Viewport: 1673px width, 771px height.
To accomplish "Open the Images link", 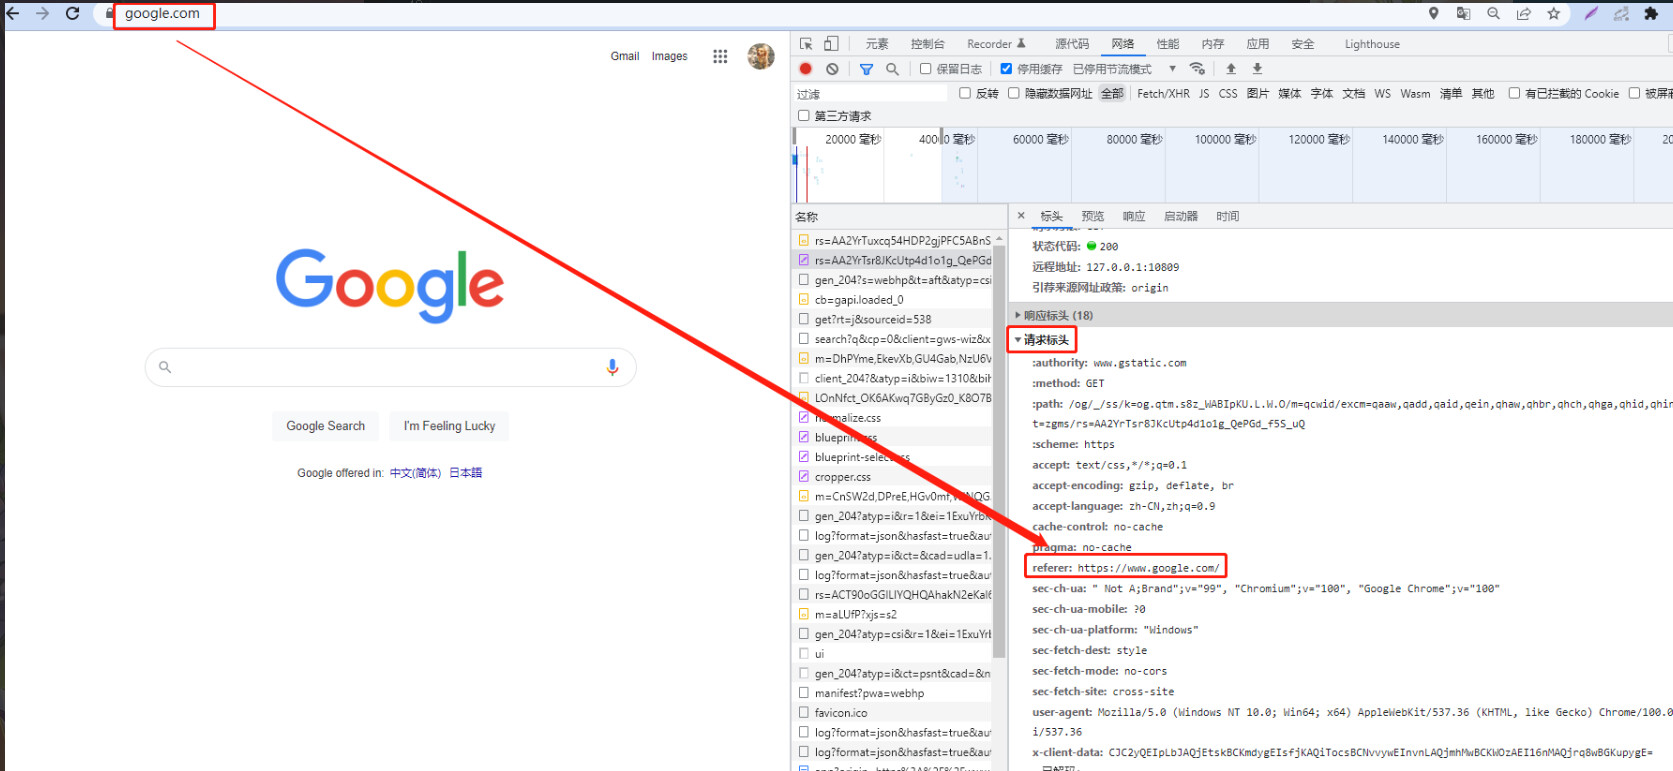I will coord(669,56).
